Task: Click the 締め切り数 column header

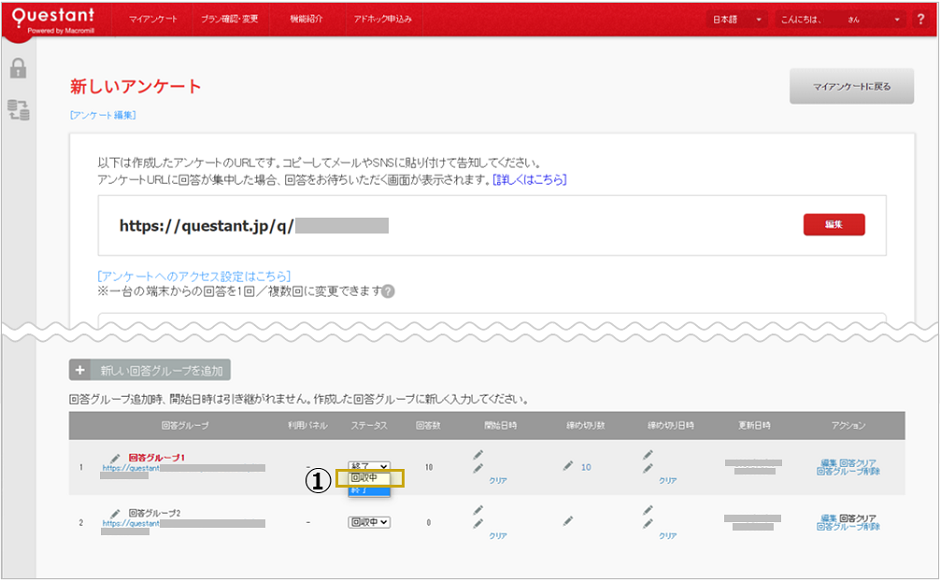Action: pyautogui.click(x=586, y=425)
